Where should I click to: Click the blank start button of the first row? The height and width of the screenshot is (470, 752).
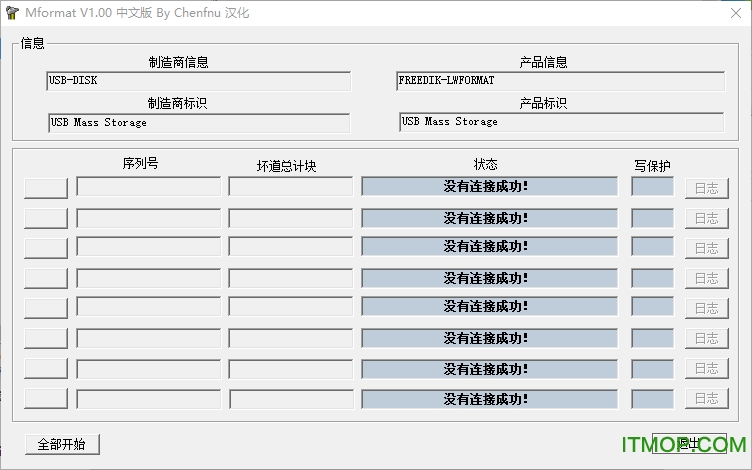tap(46, 188)
